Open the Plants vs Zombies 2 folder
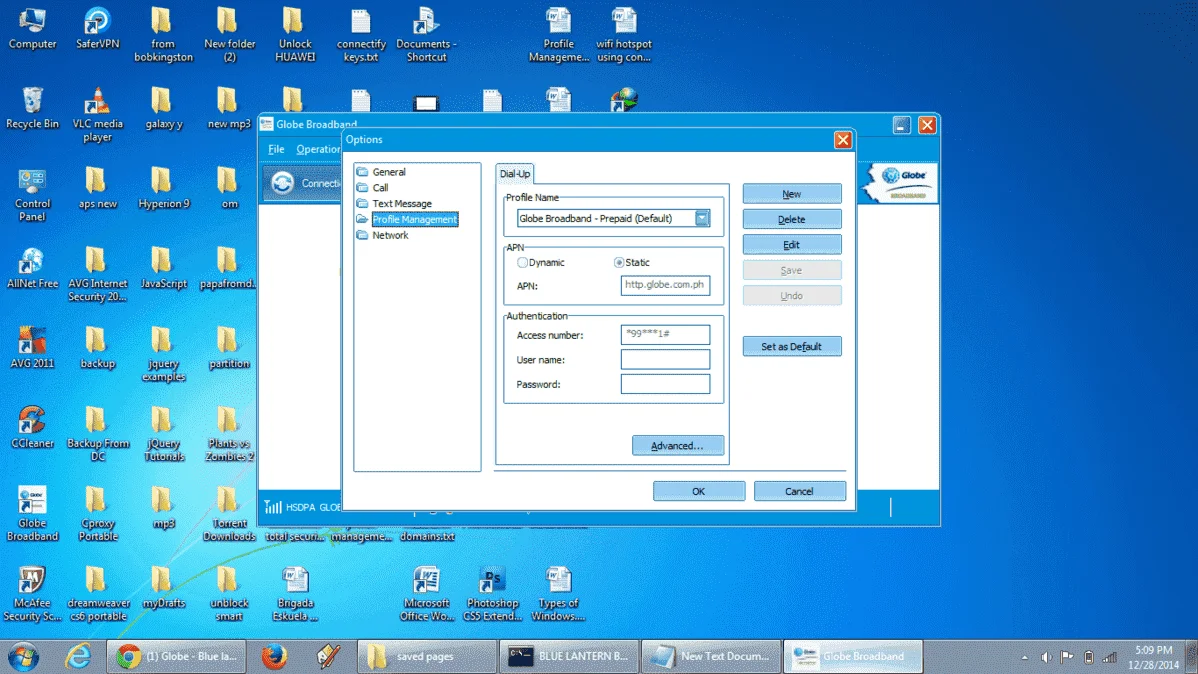The image size is (1198, 674). [x=229, y=433]
